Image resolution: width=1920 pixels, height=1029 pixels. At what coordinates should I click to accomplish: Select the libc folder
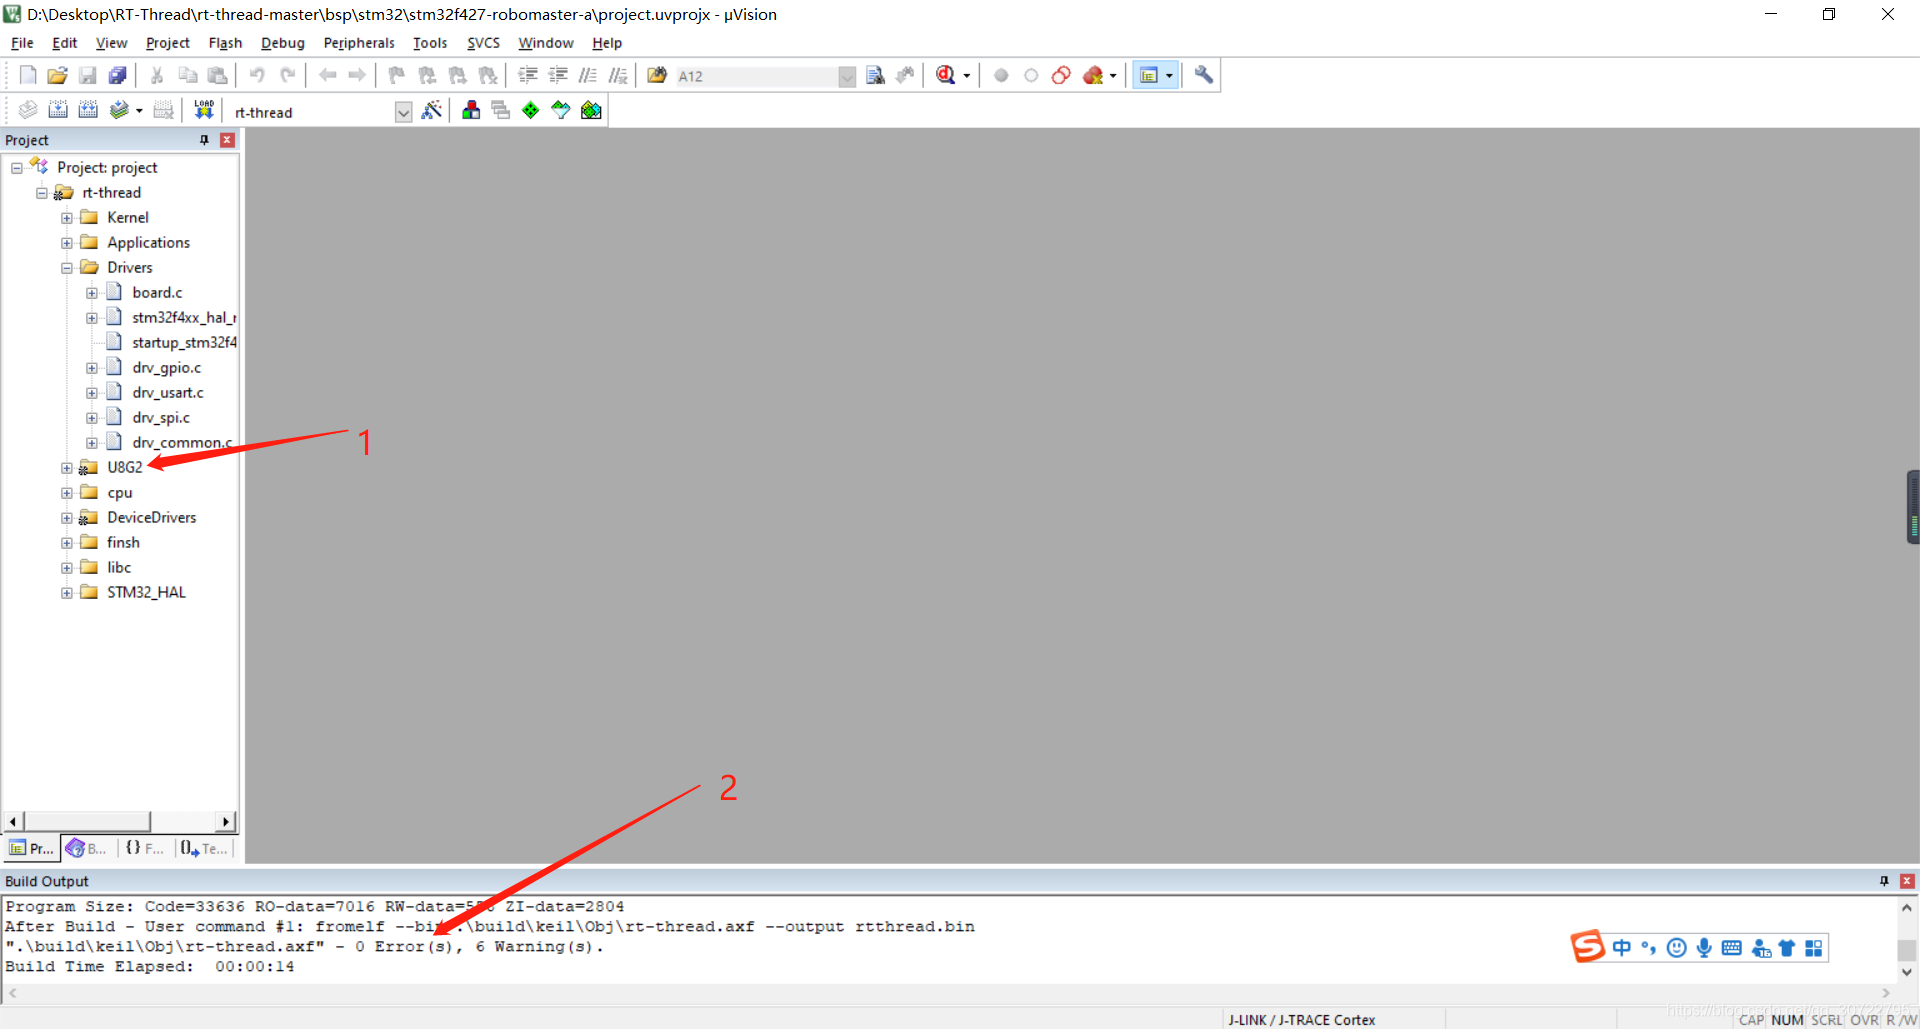(119, 568)
